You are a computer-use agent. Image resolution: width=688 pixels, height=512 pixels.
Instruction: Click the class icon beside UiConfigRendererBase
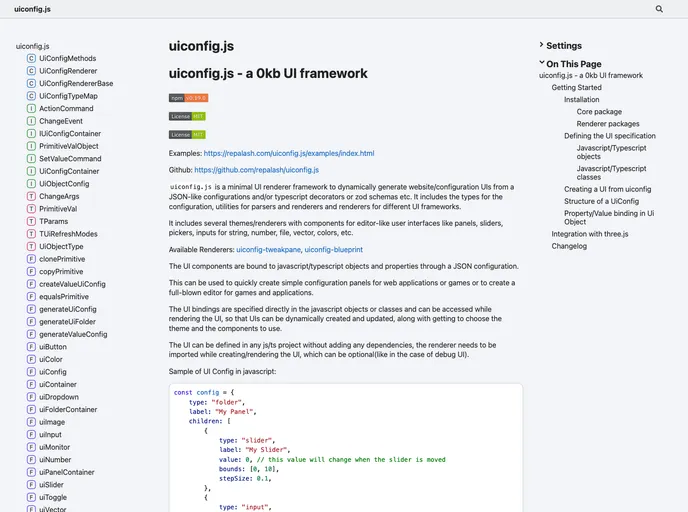coord(31,83)
